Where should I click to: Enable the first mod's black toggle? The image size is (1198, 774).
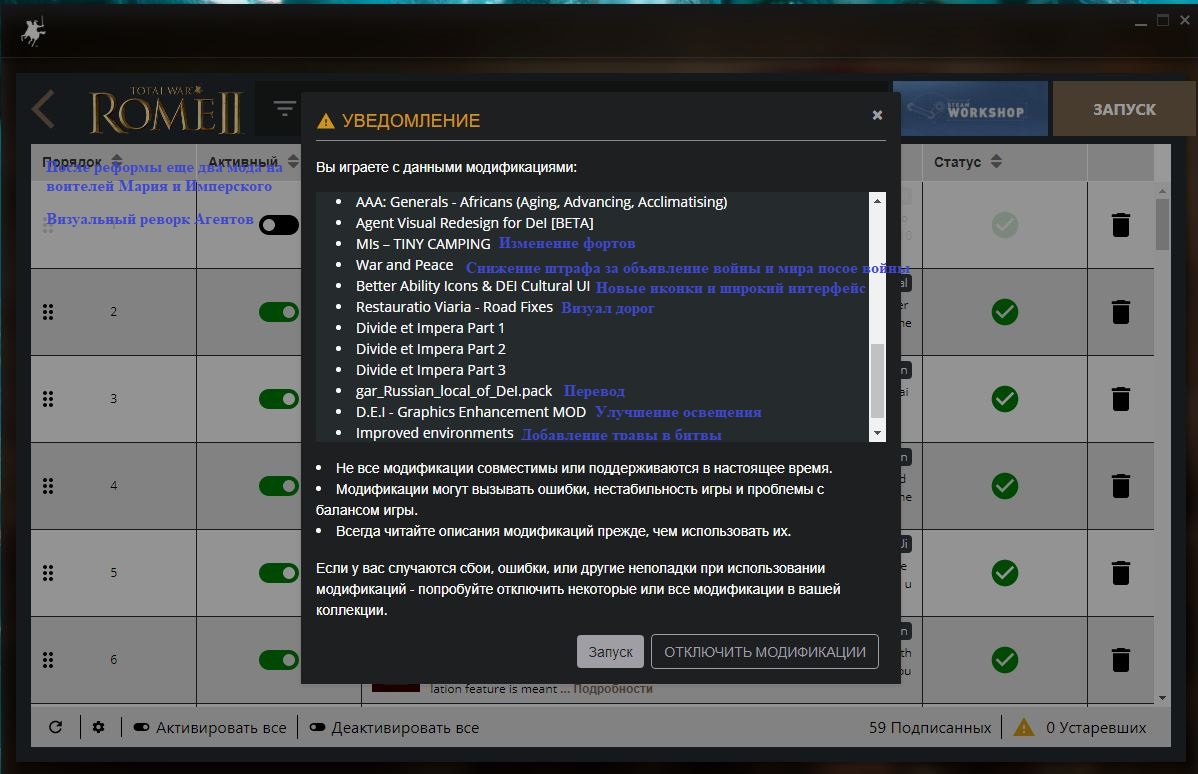[x=279, y=225]
